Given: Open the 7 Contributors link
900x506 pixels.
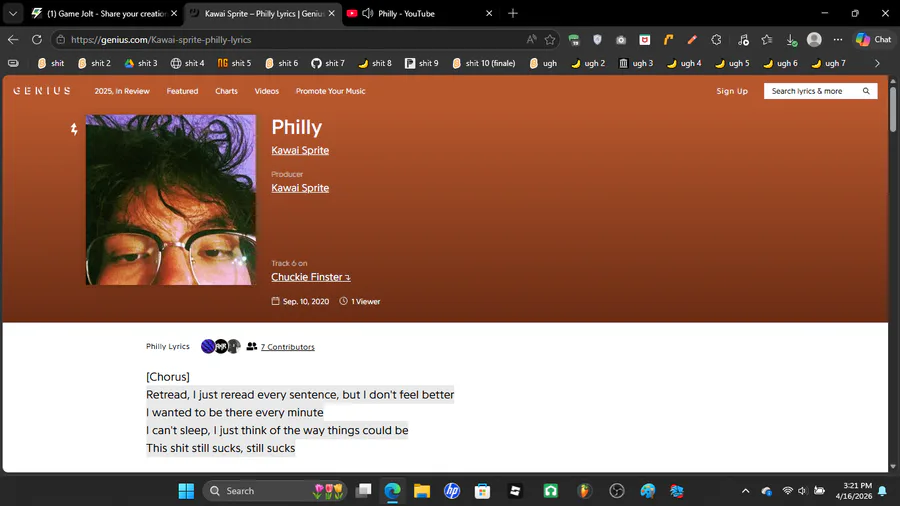Looking at the screenshot, I should 288,347.
